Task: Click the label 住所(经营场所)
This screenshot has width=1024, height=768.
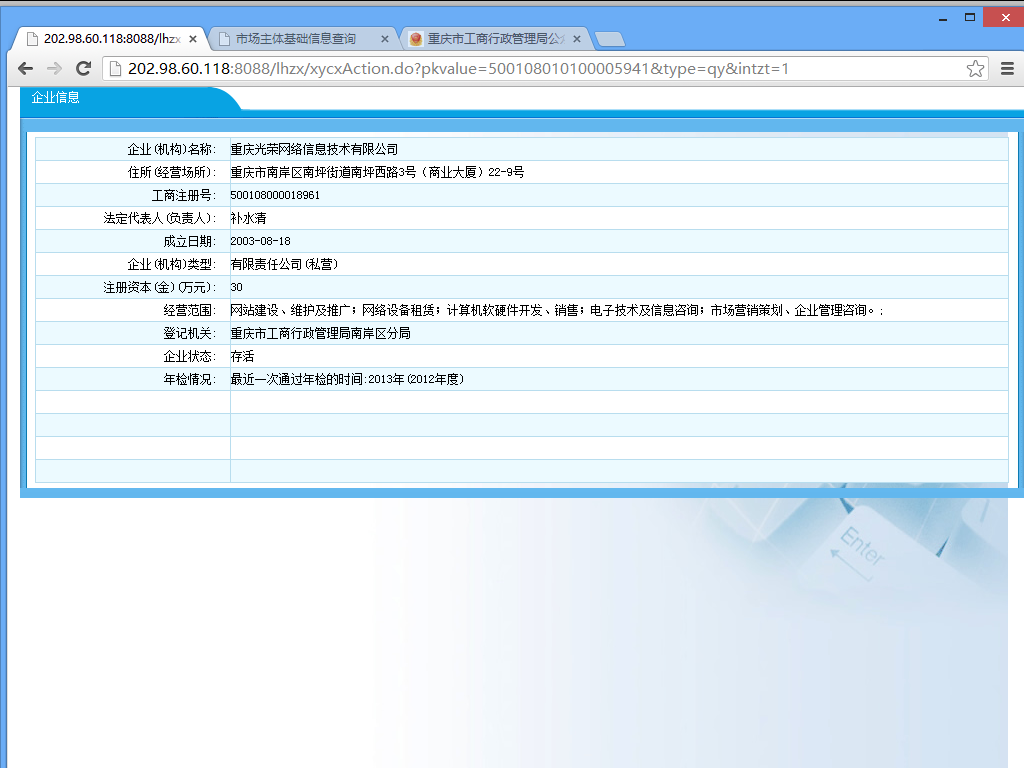Action: pos(171,172)
